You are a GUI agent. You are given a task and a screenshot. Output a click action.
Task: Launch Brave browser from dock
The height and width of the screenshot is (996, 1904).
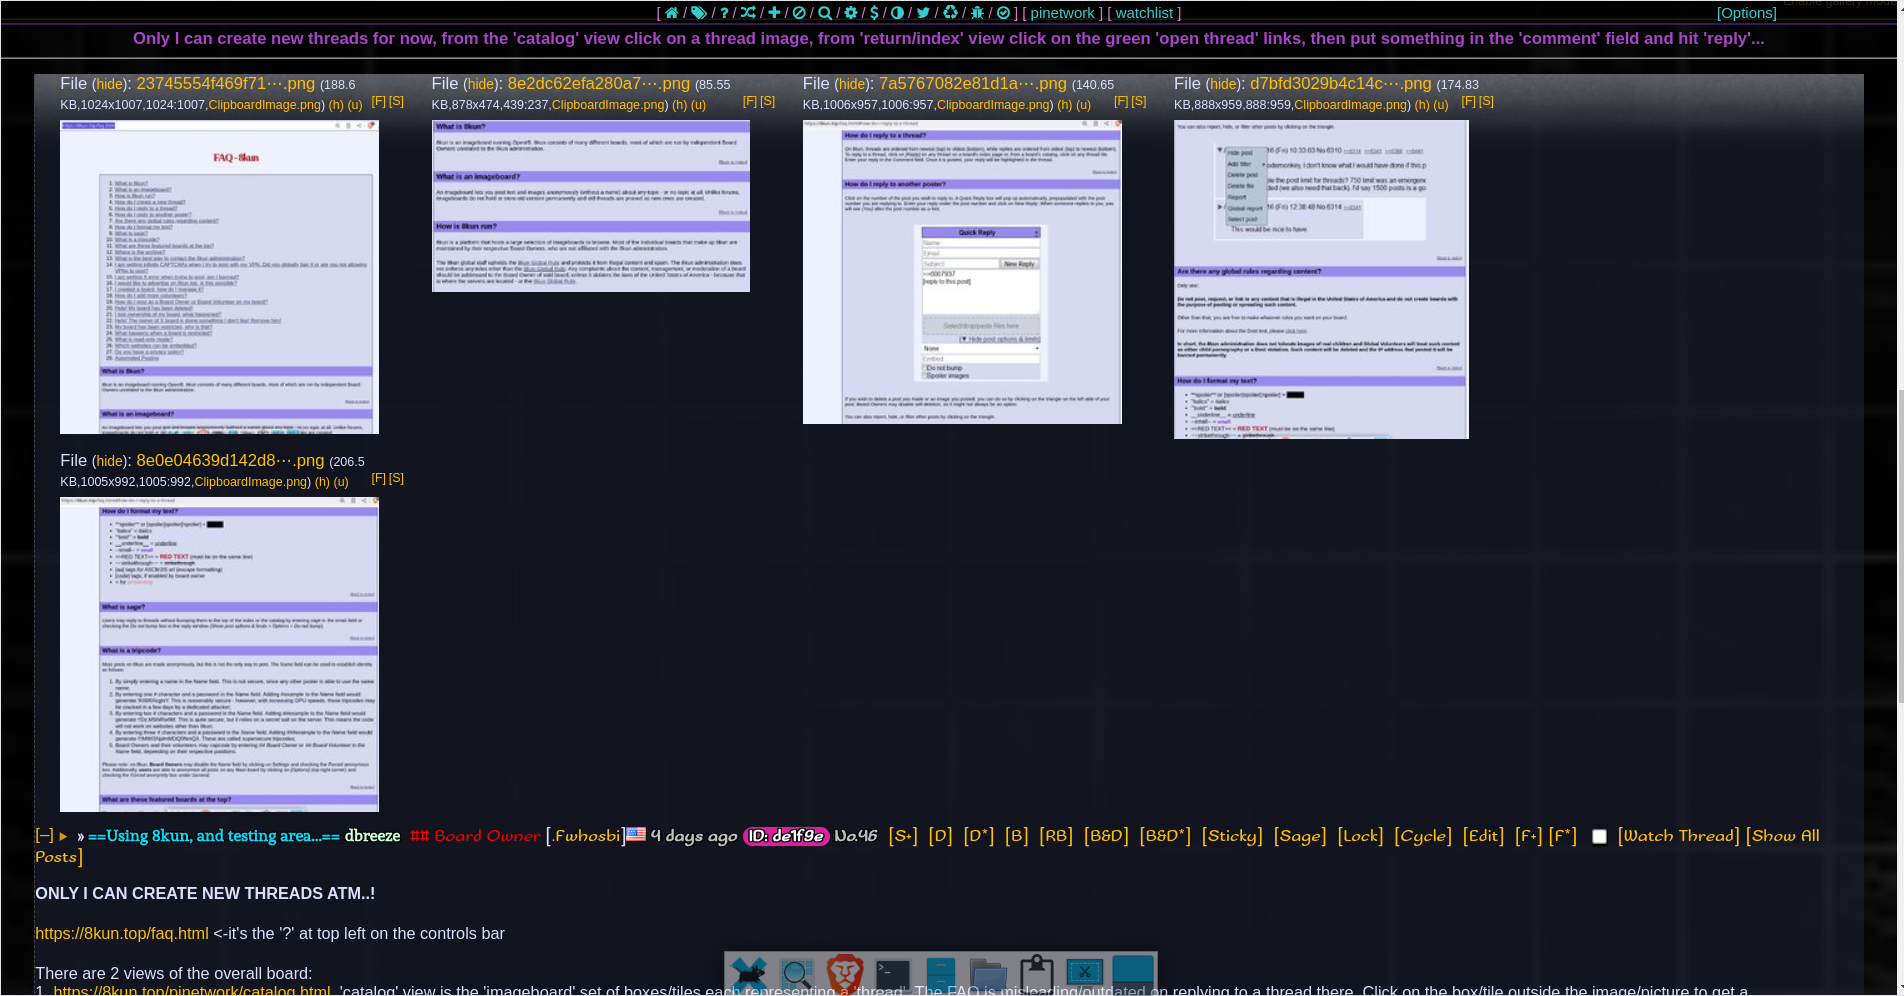(x=845, y=974)
